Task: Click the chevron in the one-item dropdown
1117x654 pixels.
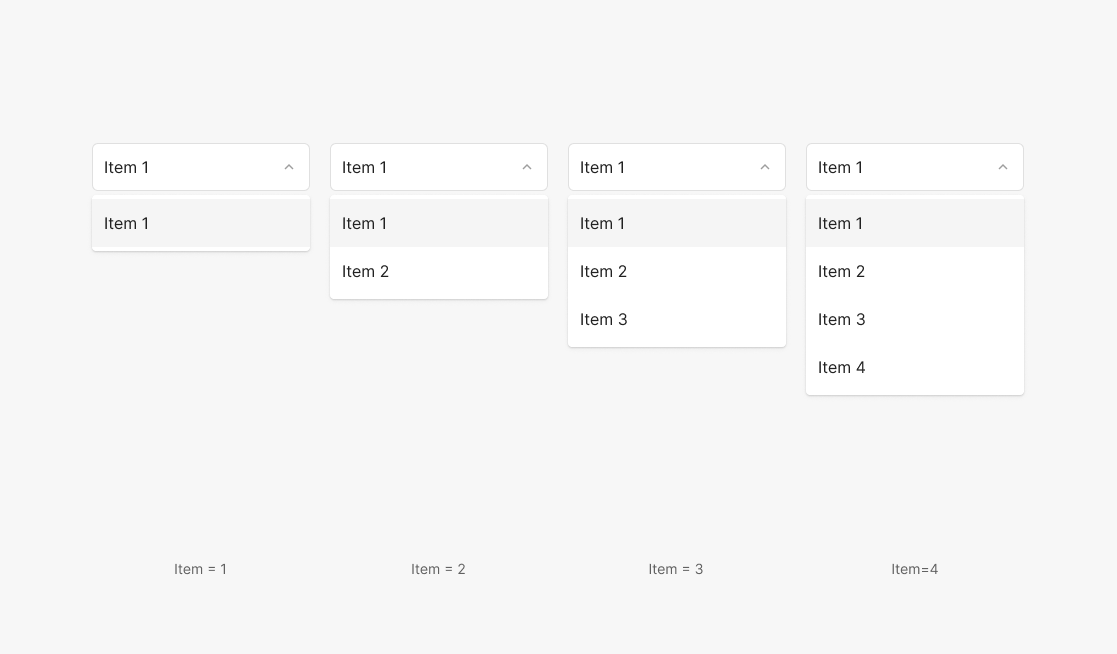Action: (x=289, y=167)
